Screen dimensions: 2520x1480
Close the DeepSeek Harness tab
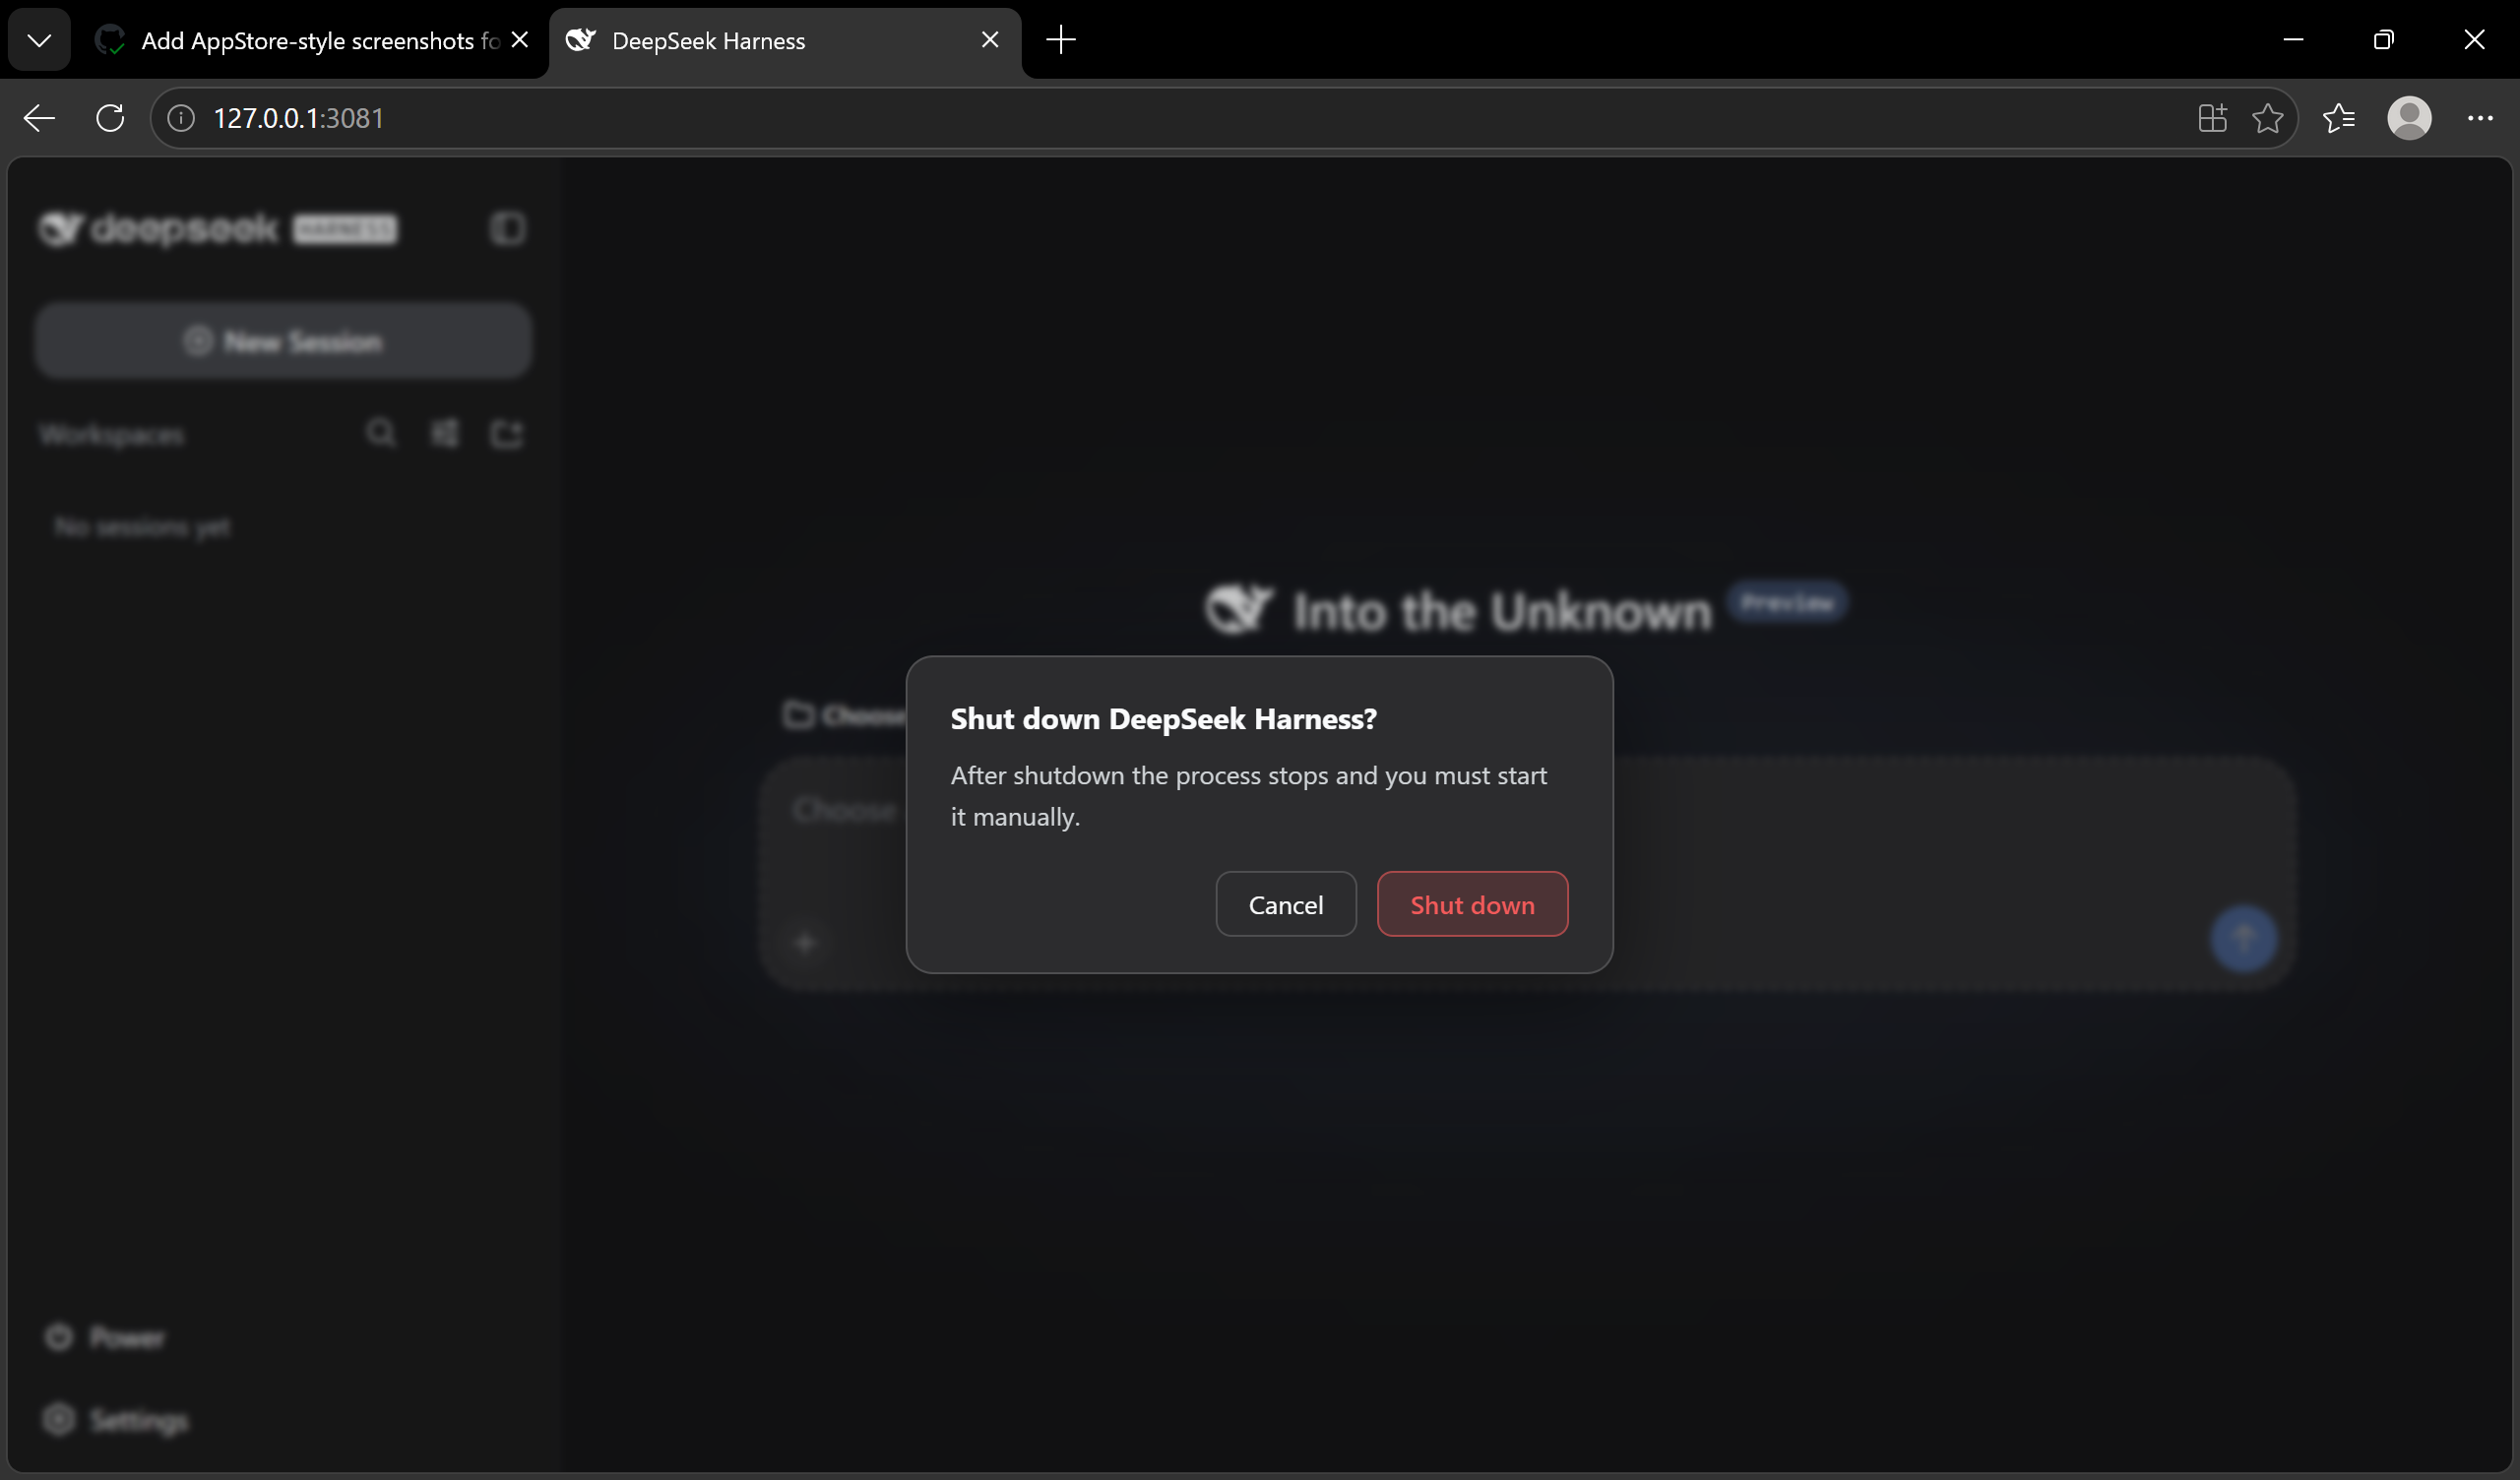click(x=990, y=40)
